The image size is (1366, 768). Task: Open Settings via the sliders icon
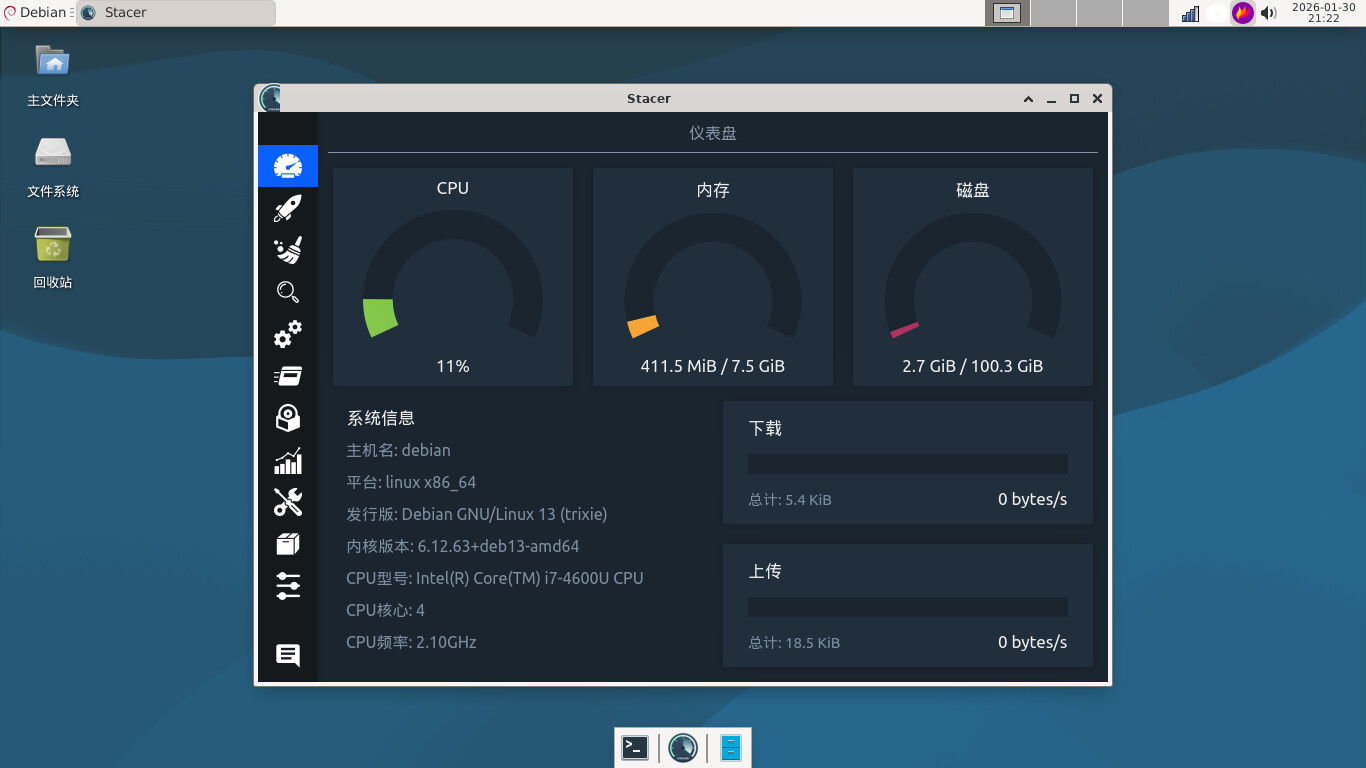(x=288, y=586)
